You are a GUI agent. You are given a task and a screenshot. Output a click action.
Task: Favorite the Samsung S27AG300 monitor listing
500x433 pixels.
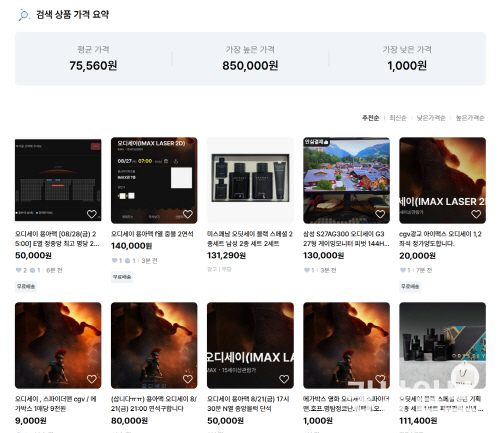click(x=380, y=214)
